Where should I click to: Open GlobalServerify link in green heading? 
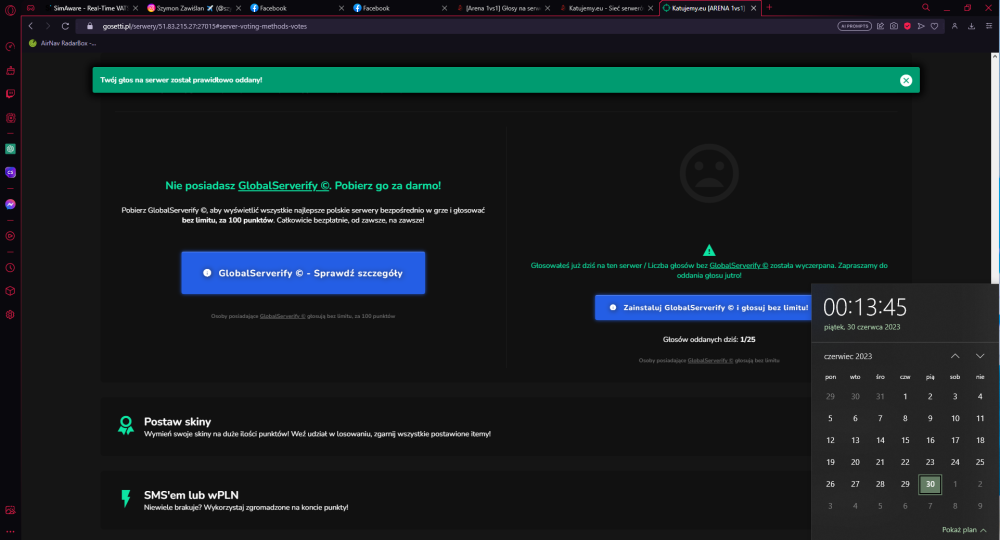pyautogui.click(x=284, y=186)
